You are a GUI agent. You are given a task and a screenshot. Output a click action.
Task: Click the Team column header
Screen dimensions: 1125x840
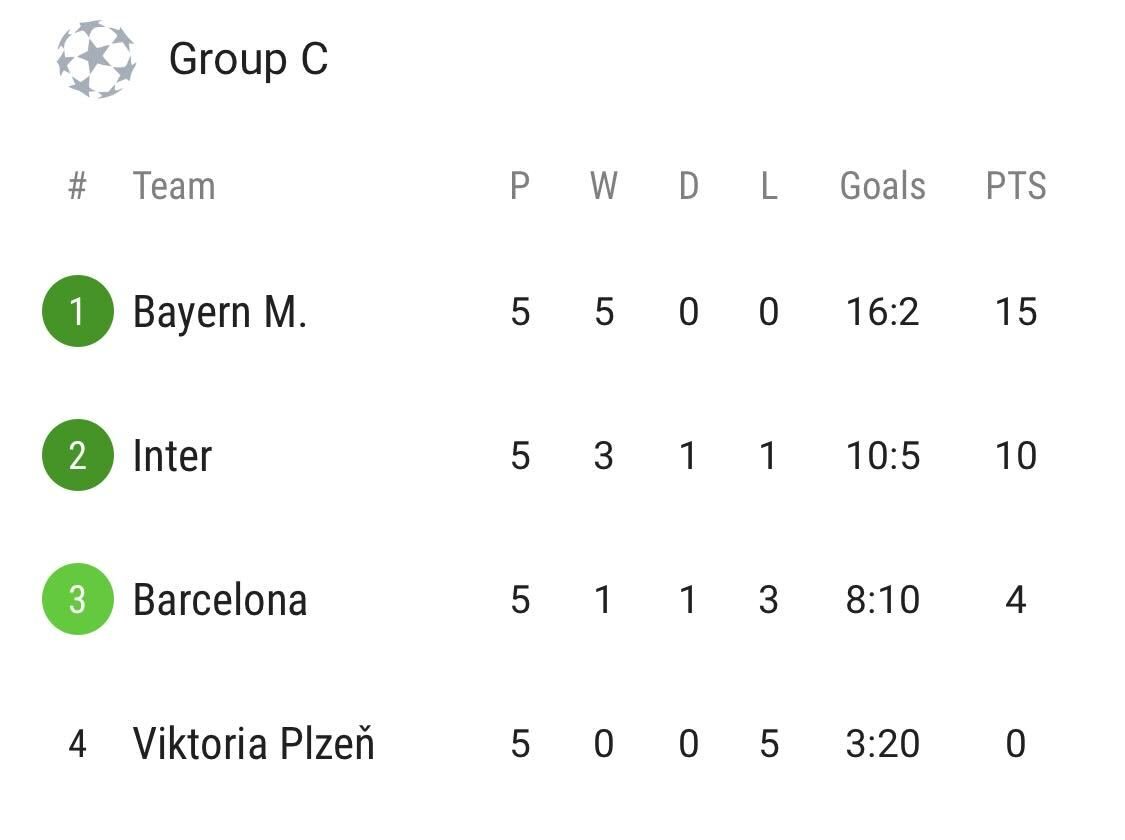(174, 186)
